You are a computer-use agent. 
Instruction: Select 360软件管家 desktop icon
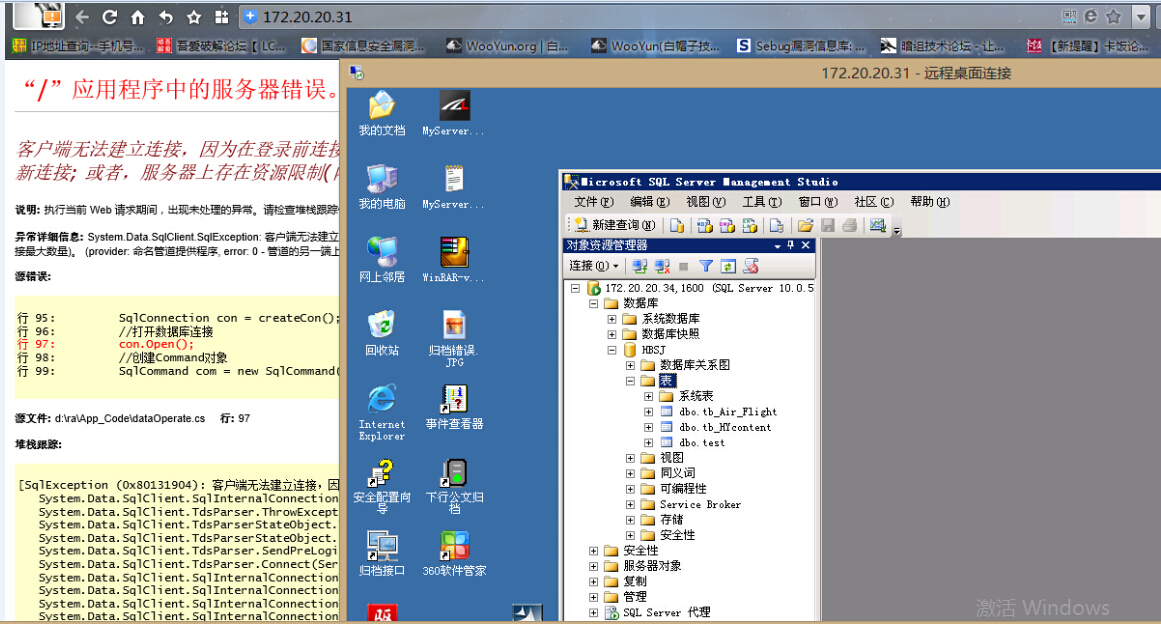coord(455,554)
